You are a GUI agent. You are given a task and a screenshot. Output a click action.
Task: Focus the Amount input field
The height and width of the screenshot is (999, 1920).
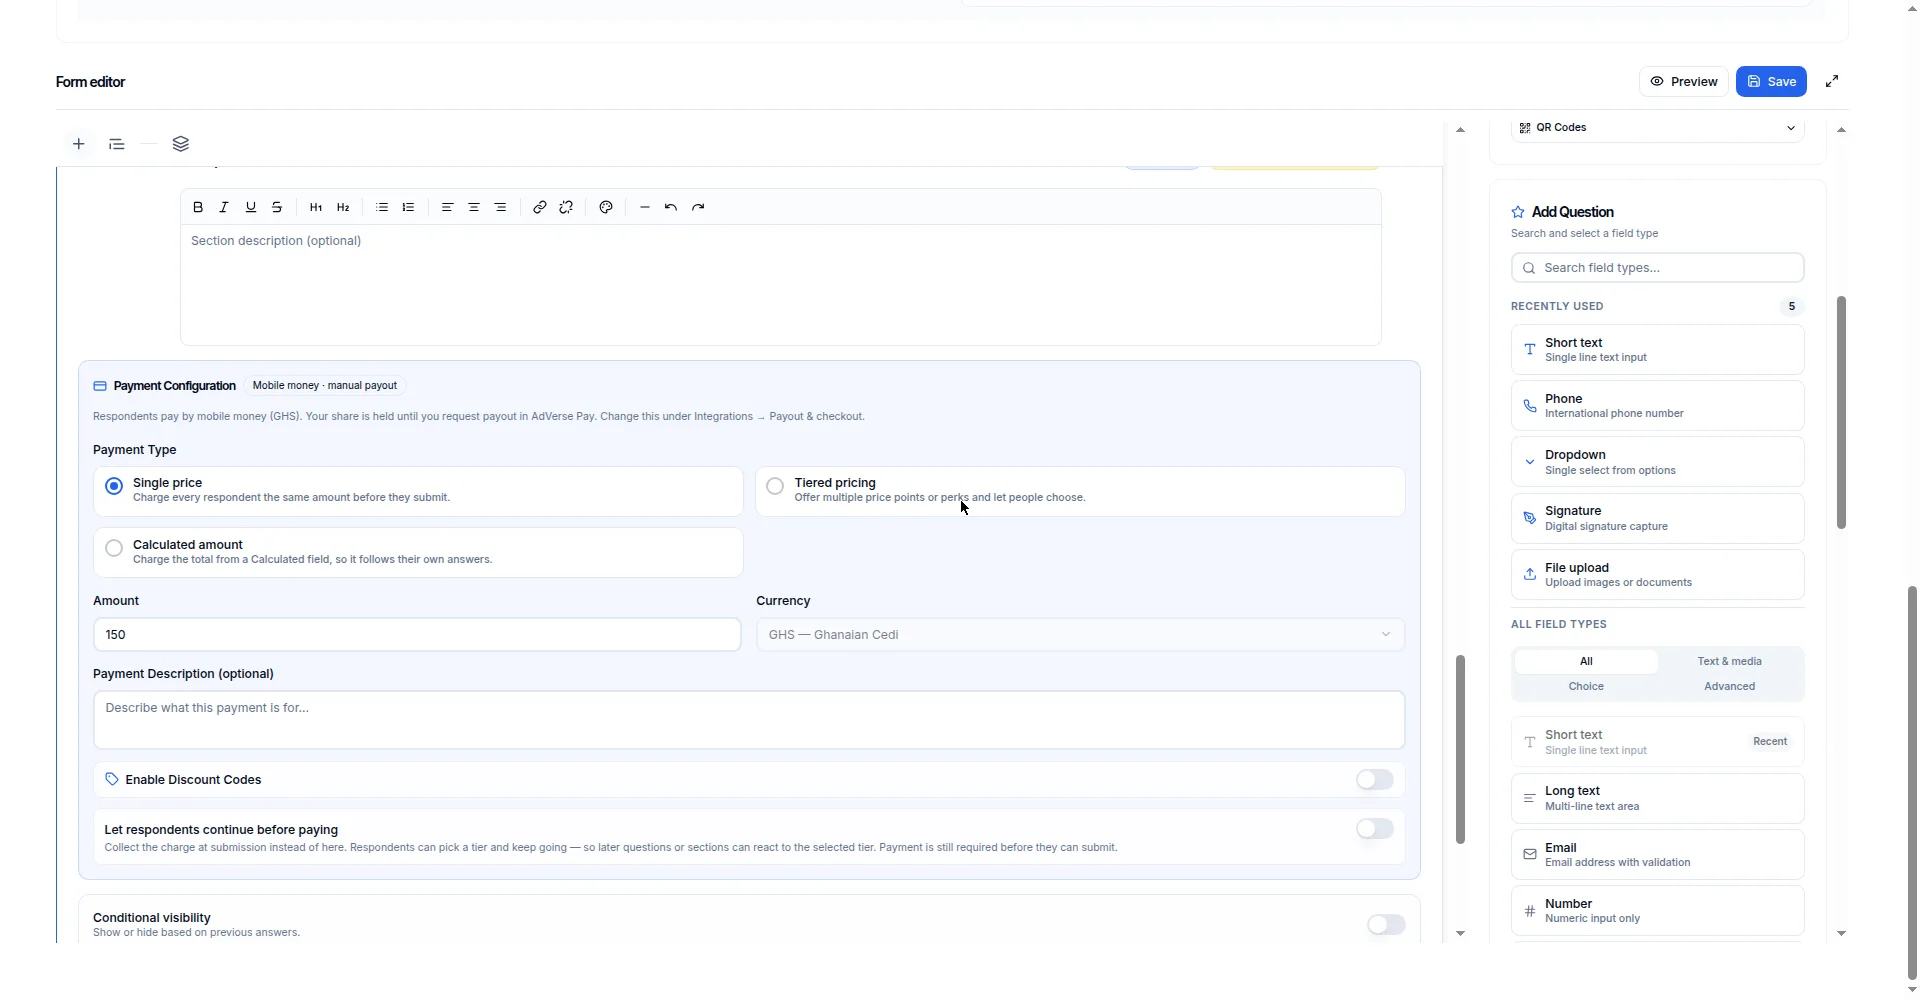tap(417, 635)
